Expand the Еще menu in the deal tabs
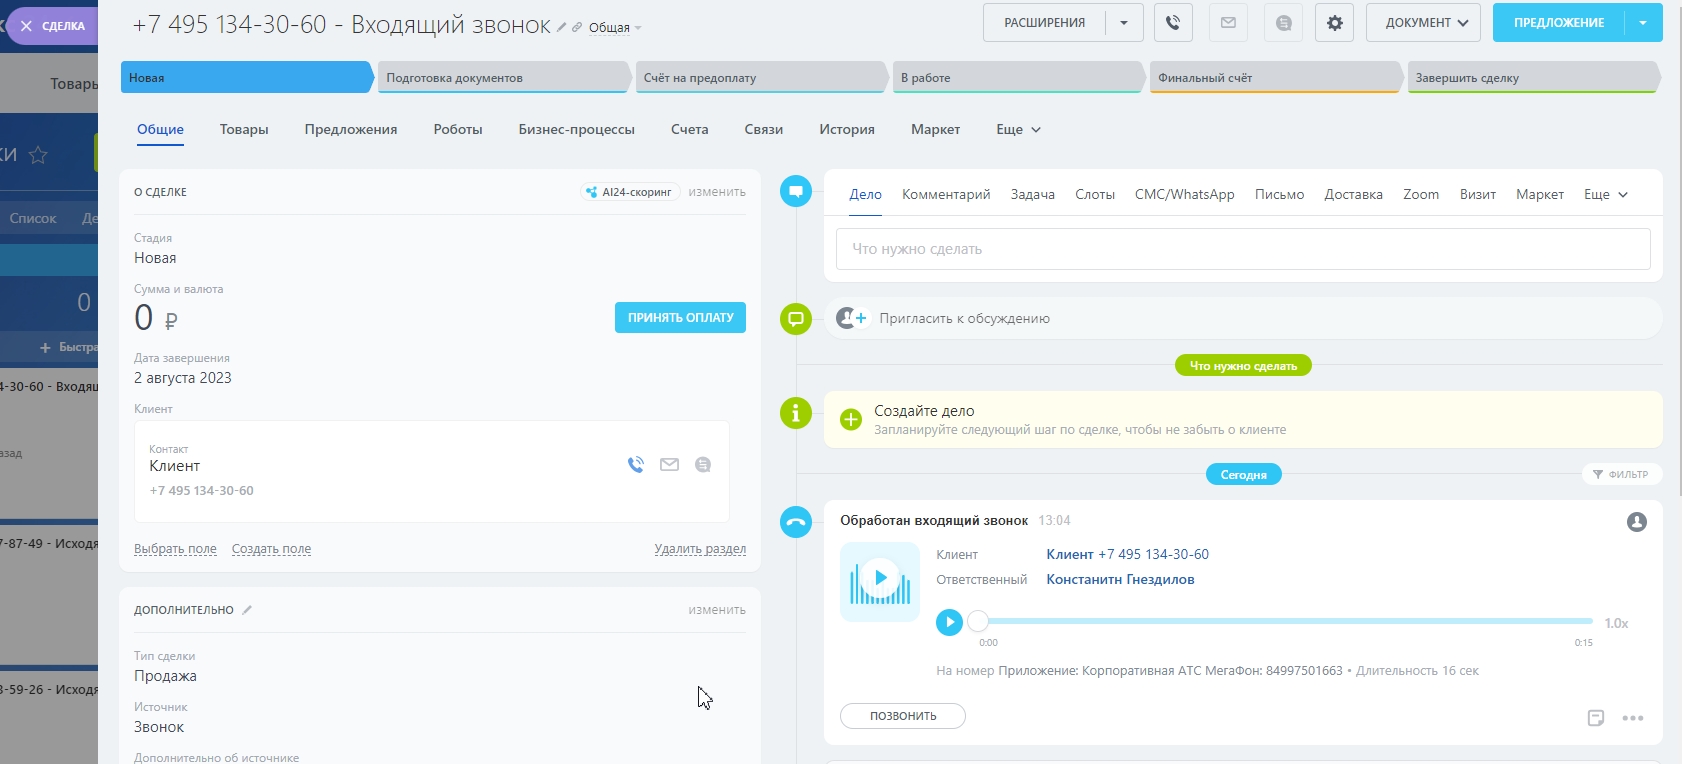Viewport: 1682px width, 764px height. pos(1018,130)
